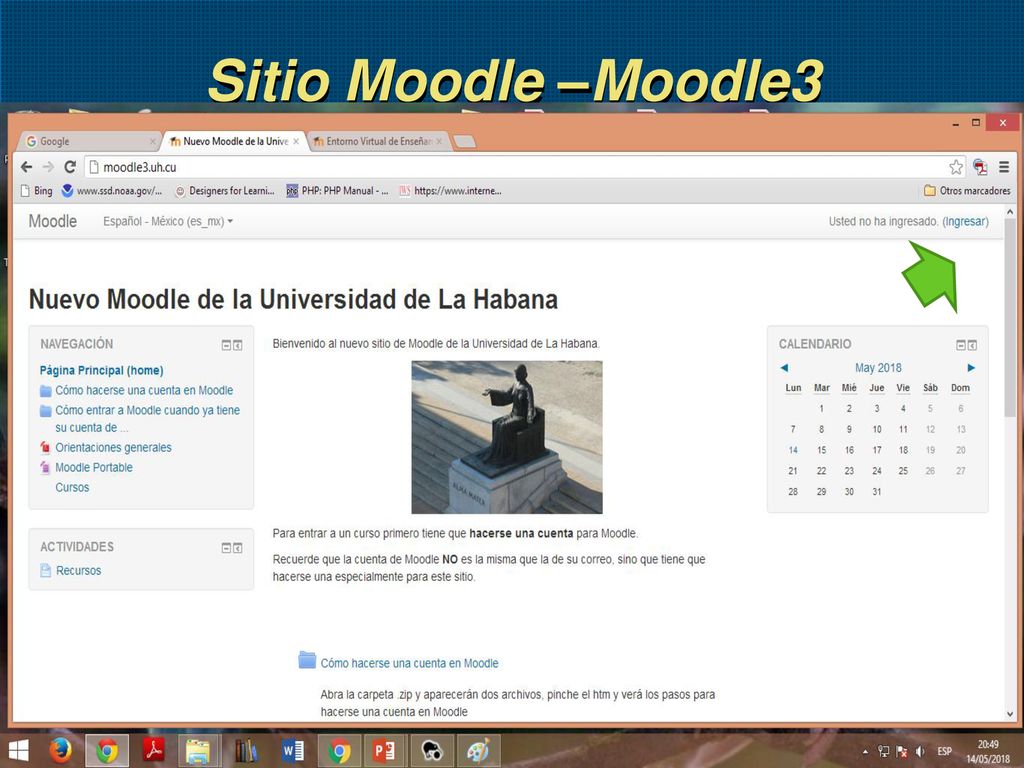Open Adobe Acrobat from the taskbar
1024x768 pixels.
pyautogui.click(x=154, y=750)
